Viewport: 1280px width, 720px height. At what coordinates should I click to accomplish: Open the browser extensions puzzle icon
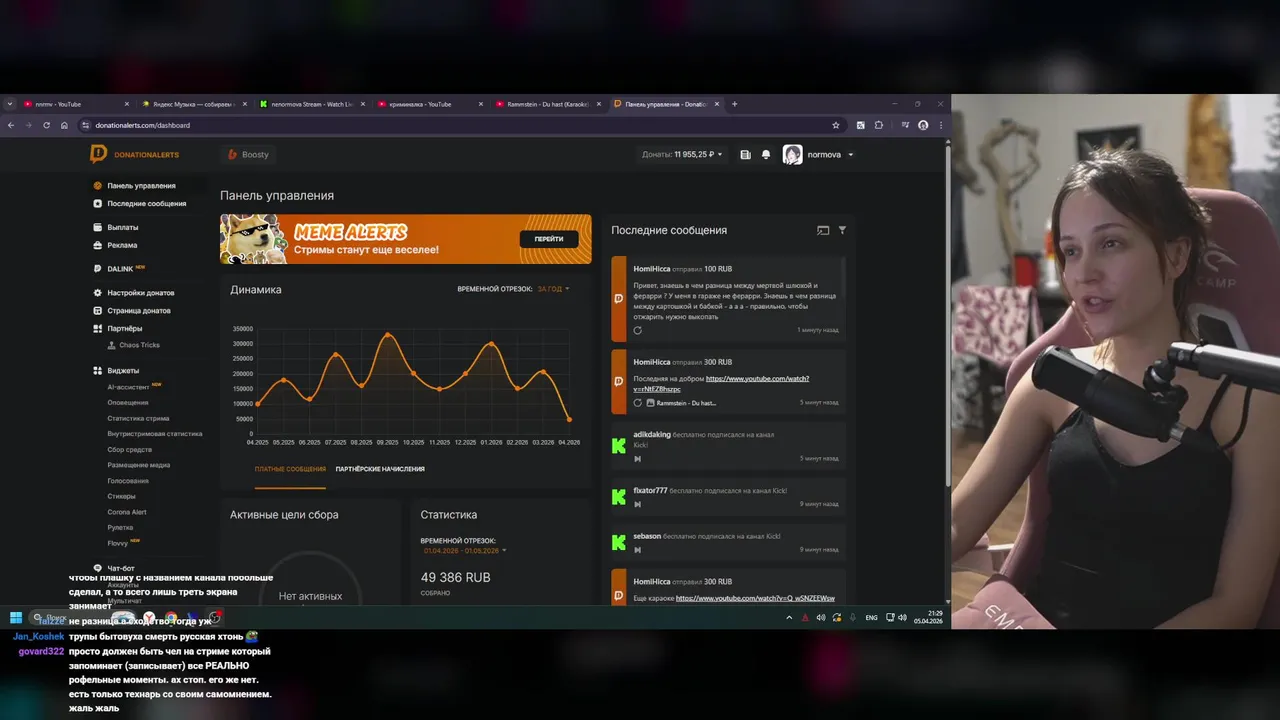[879, 125]
